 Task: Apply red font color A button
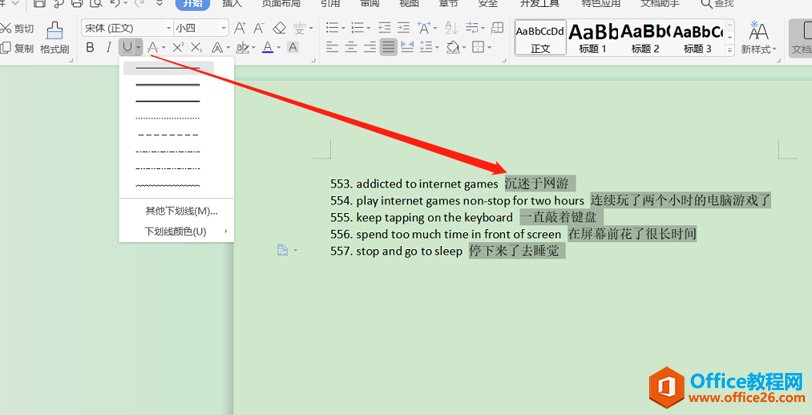tap(267, 48)
